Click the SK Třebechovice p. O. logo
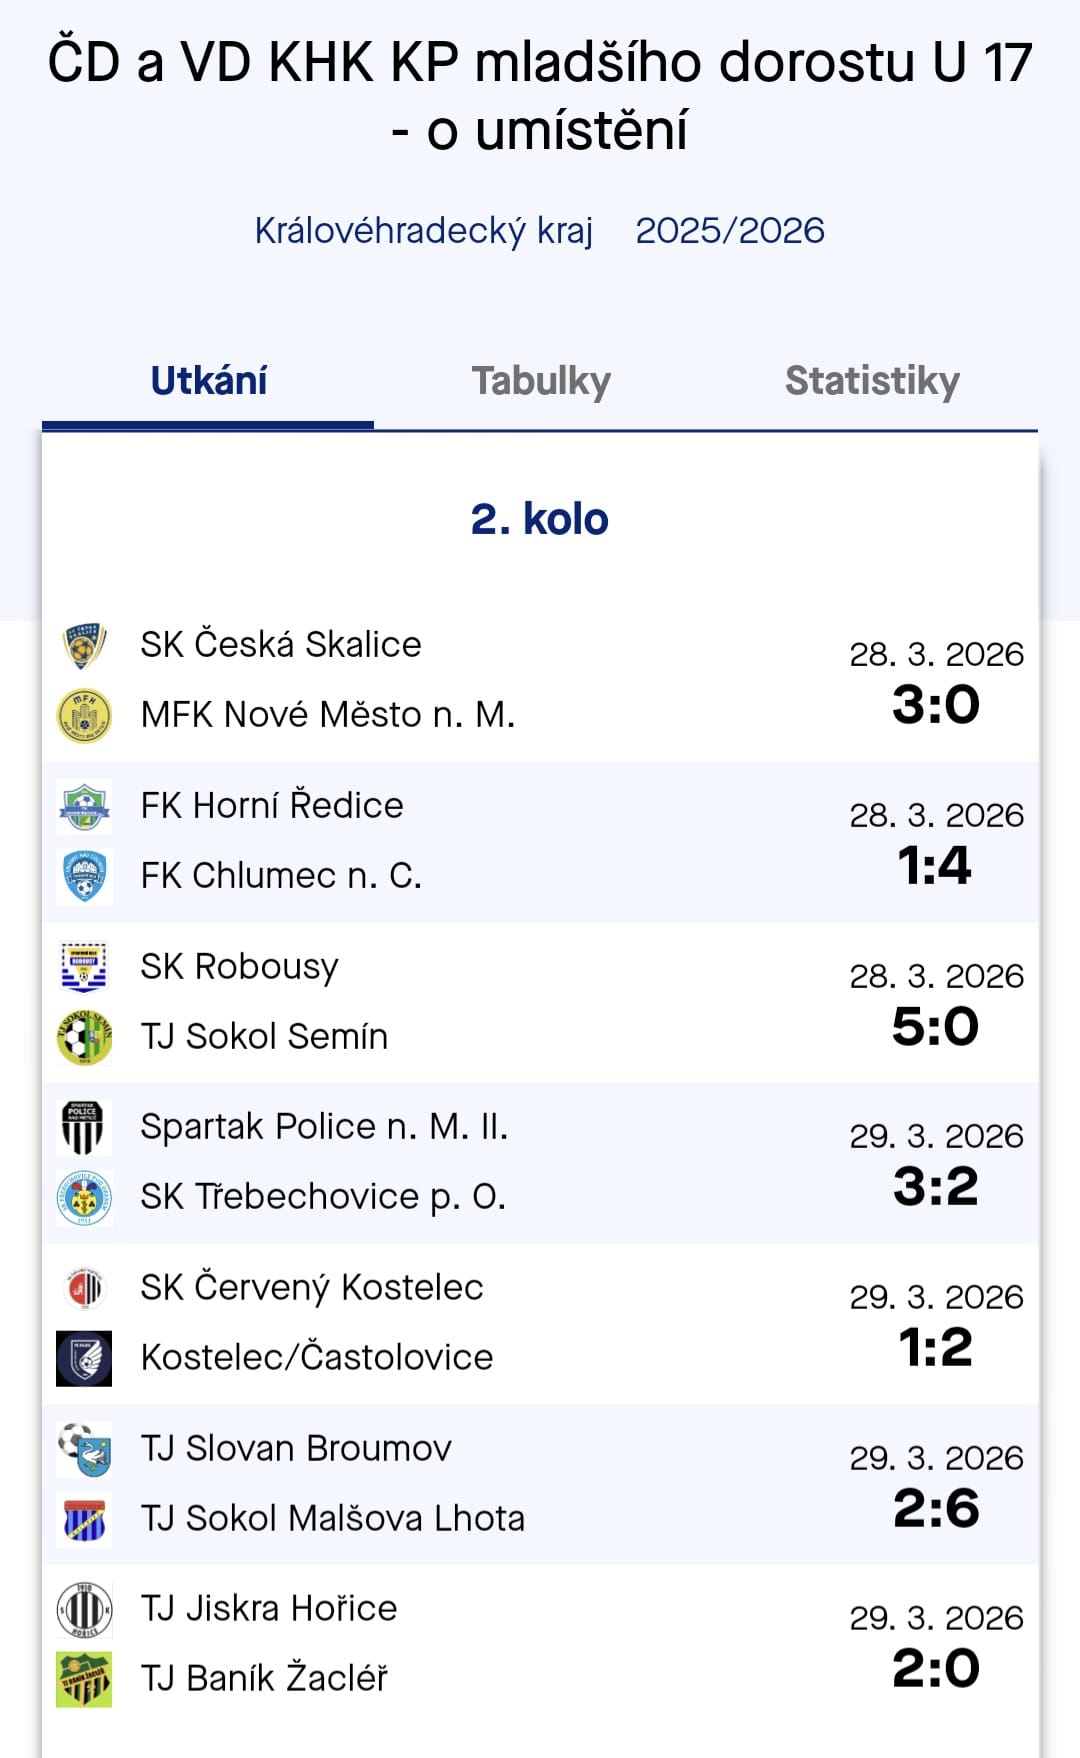1080x1758 pixels. click(x=84, y=1198)
